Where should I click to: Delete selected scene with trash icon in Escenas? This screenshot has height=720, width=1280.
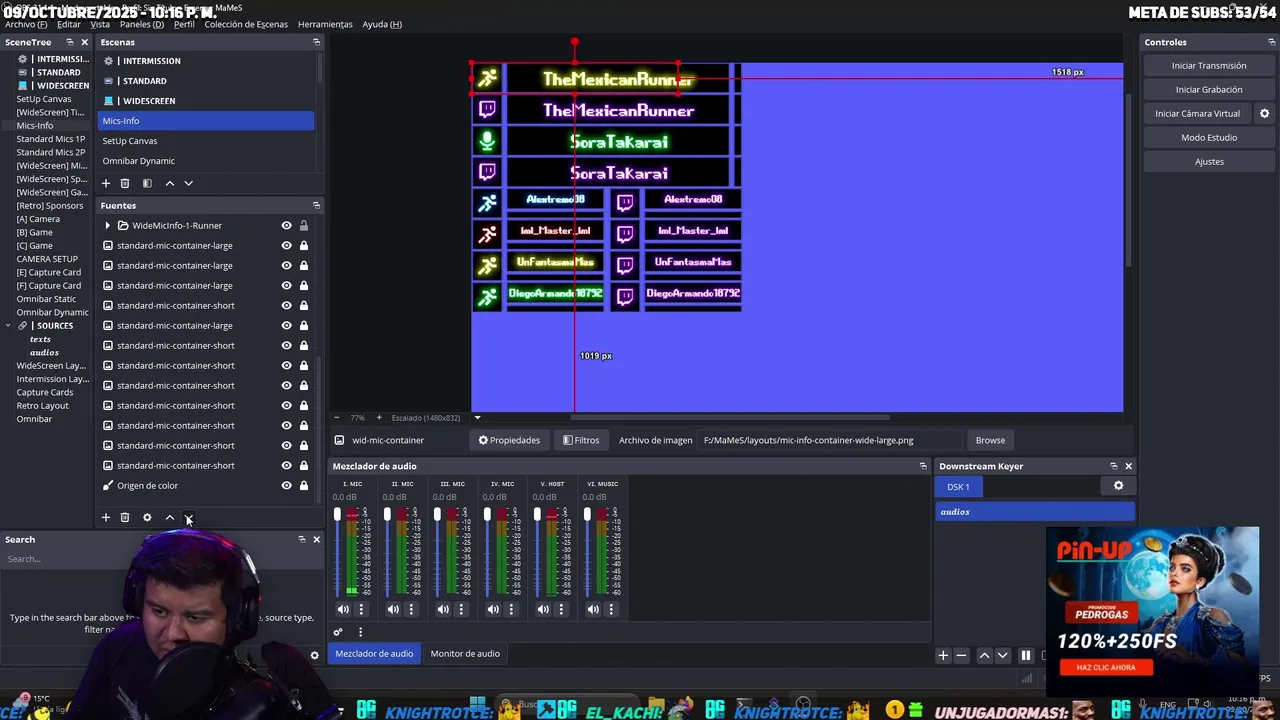point(125,183)
